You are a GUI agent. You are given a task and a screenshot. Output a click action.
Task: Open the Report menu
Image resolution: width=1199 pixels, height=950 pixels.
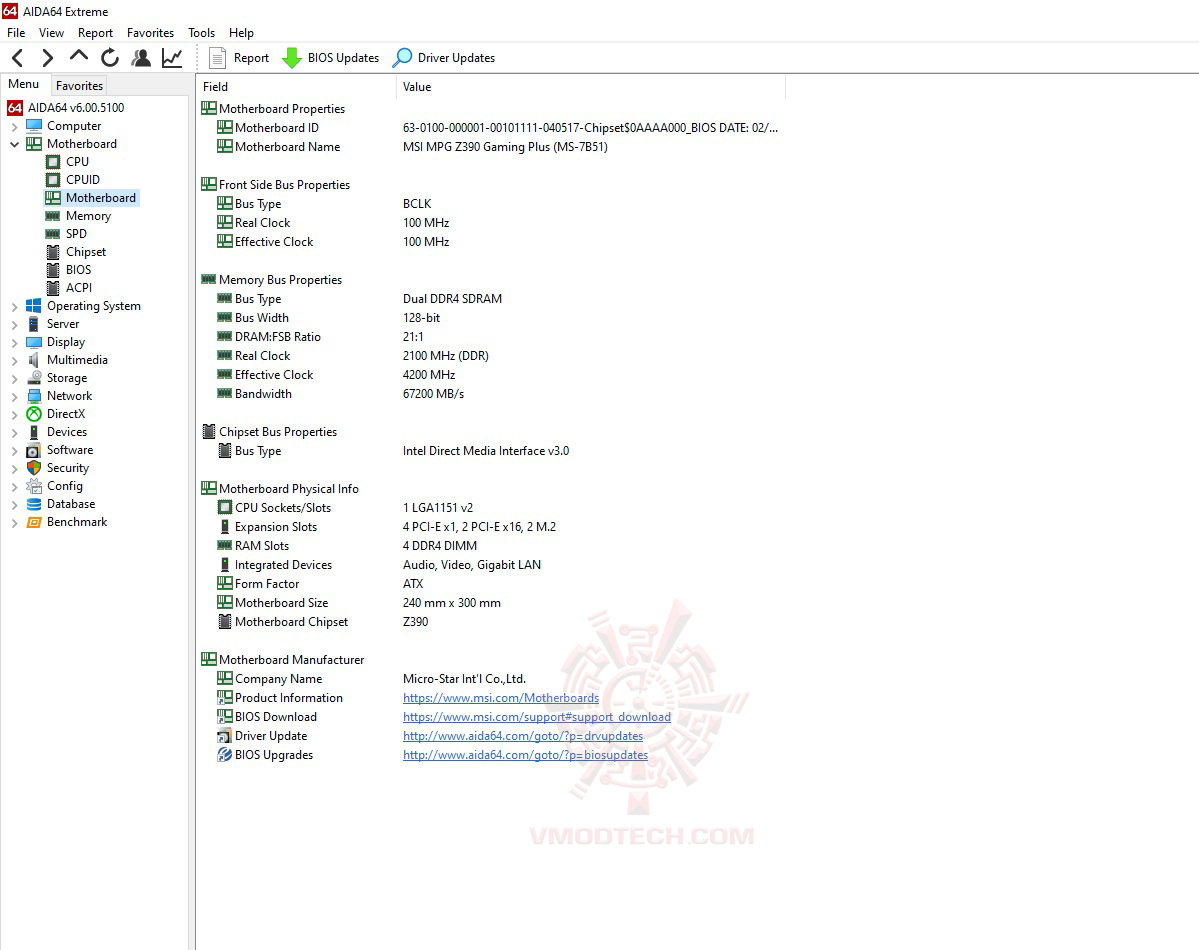click(95, 33)
